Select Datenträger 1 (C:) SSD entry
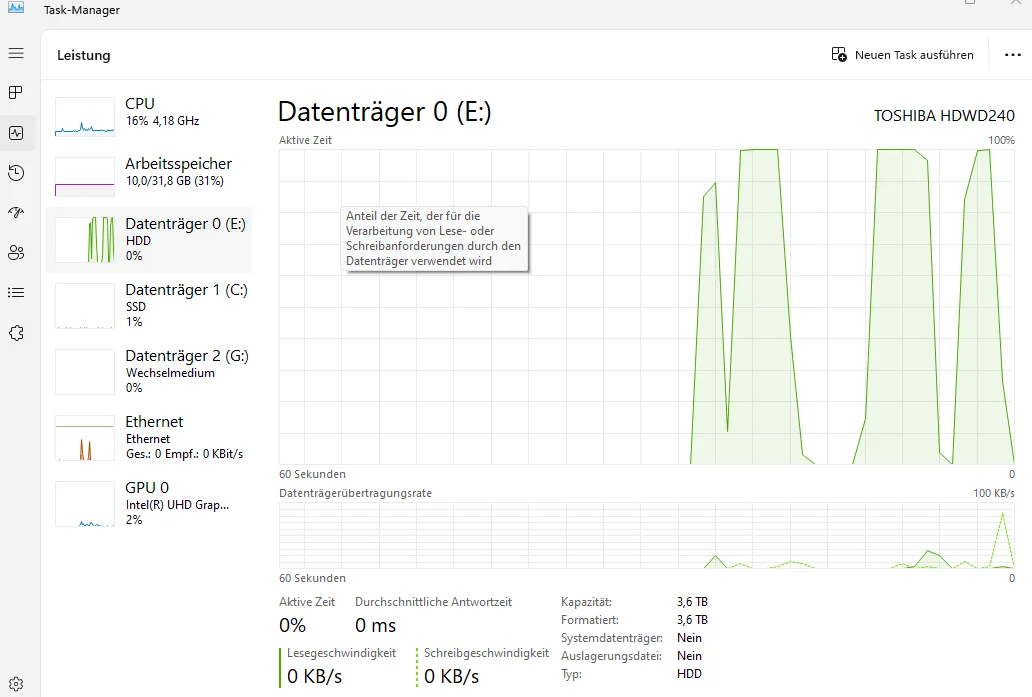Image resolution: width=1032 pixels, height=697 pixels. coord(149,305)
